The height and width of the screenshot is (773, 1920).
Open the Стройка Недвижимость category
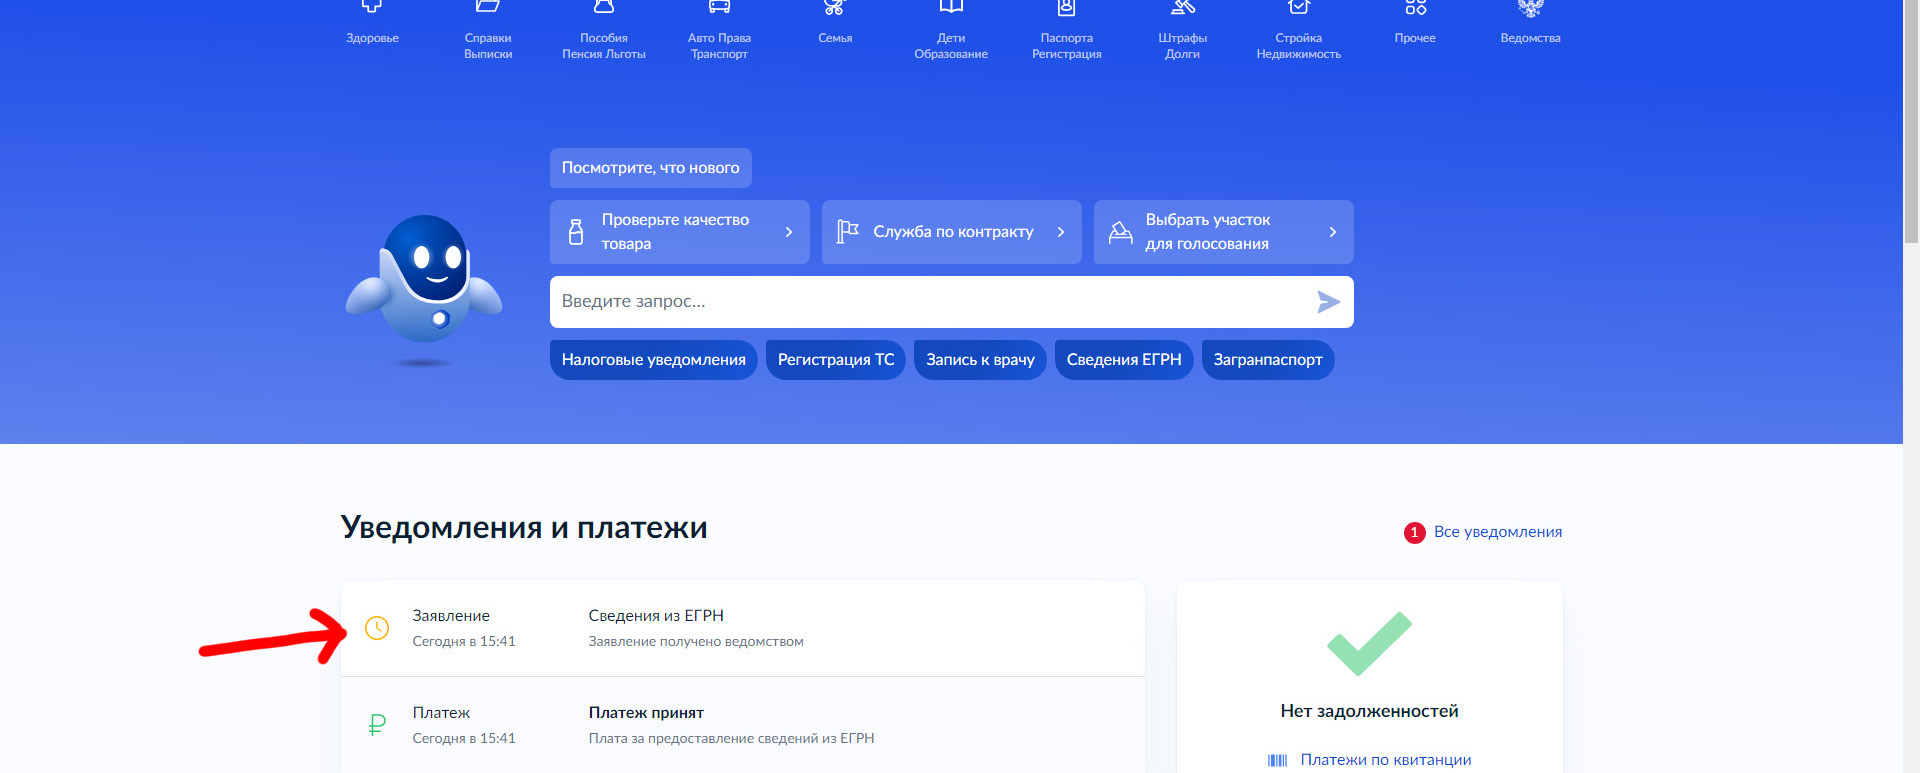[x=1298, y=32]
